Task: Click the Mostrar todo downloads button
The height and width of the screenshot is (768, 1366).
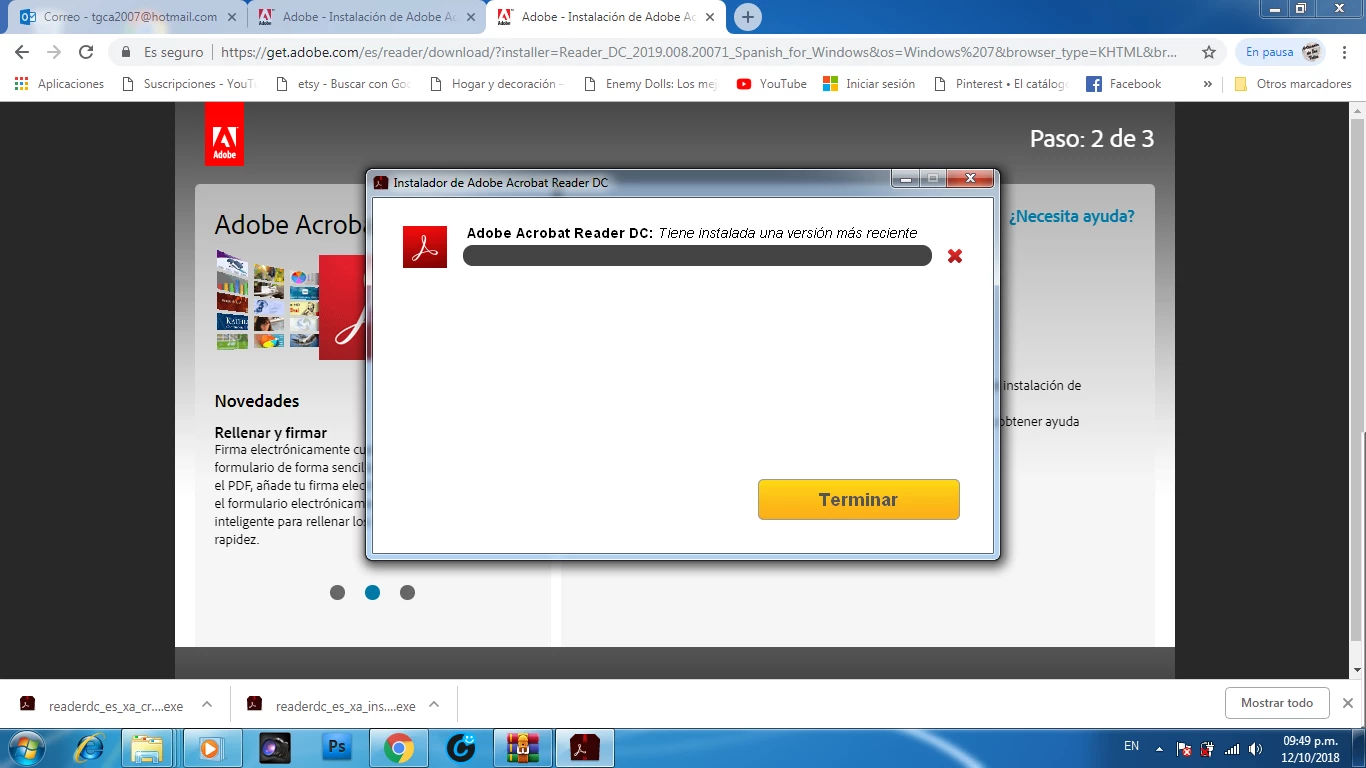Action: tap(1277, 703)
